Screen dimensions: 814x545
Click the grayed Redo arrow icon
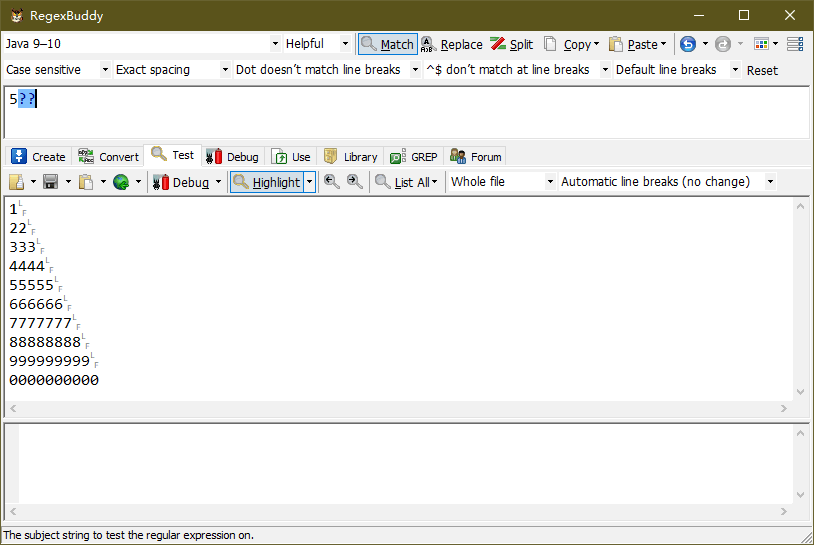[723, 44]
